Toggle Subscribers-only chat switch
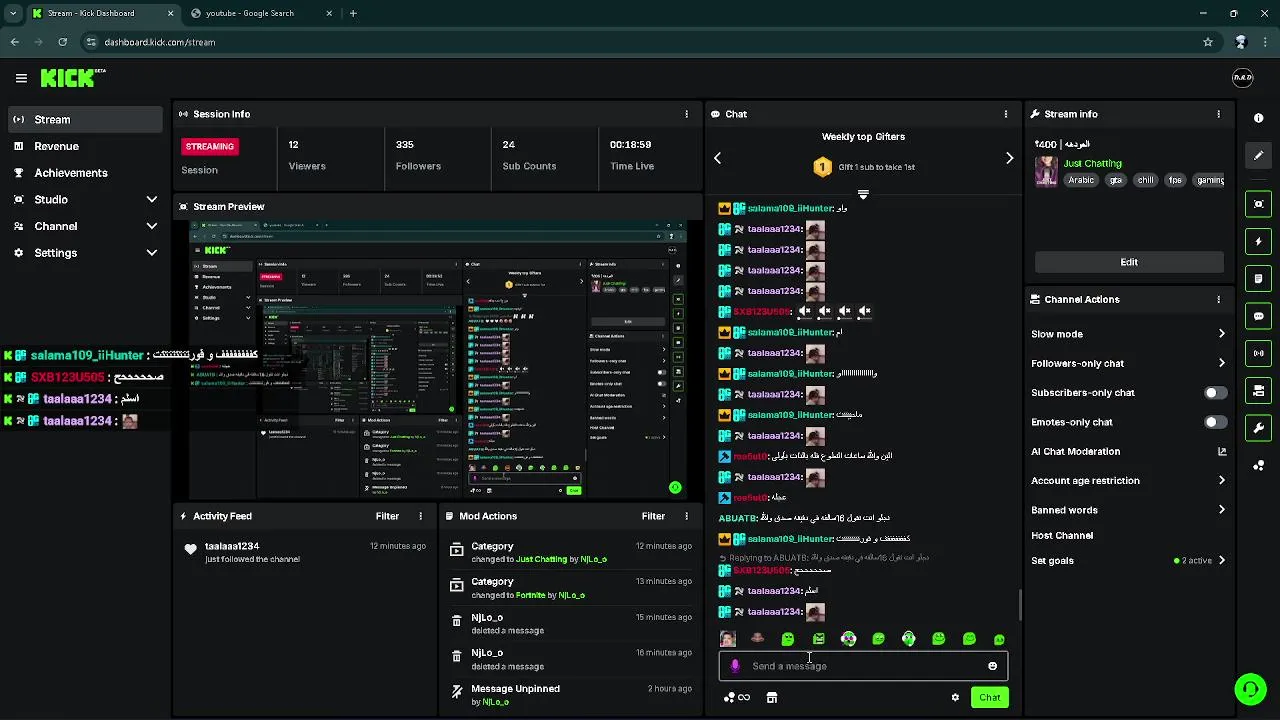 click(1215, 393)
